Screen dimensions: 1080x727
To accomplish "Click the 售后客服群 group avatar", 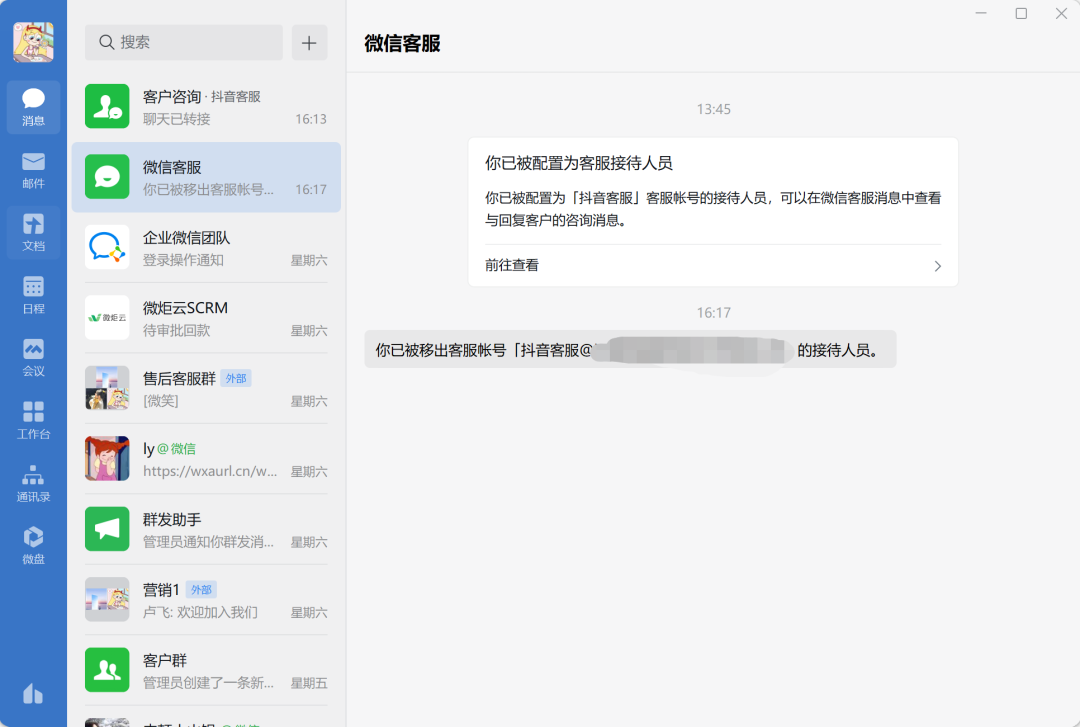I will pos(107,387).
